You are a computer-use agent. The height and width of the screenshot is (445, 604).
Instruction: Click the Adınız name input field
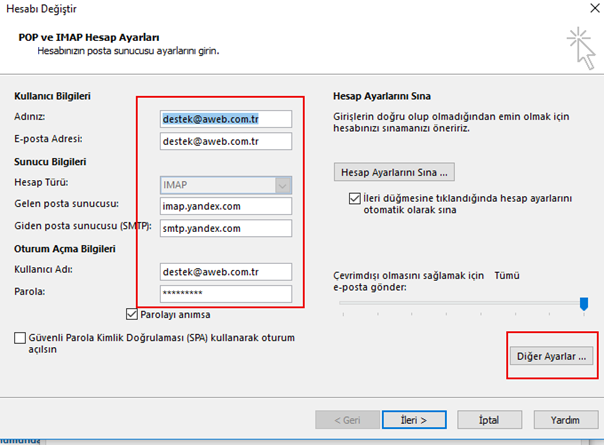[x=226, y=119]
